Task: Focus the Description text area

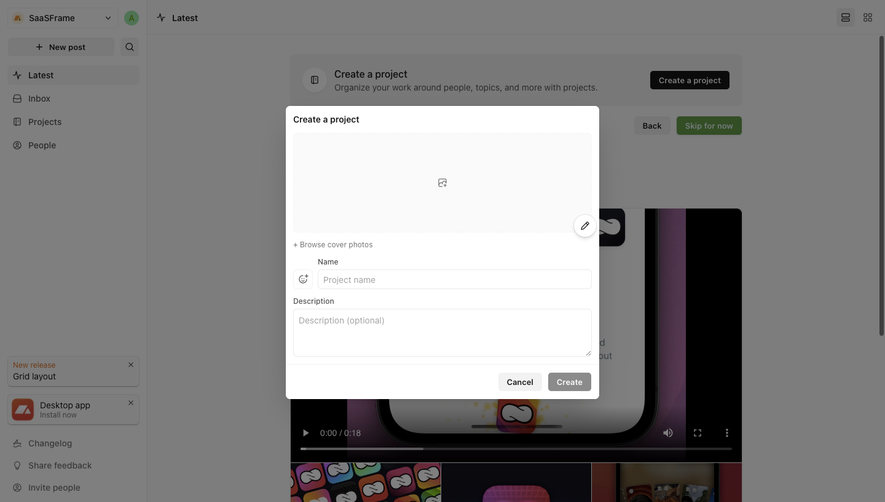Action: (x=442, y=333)
